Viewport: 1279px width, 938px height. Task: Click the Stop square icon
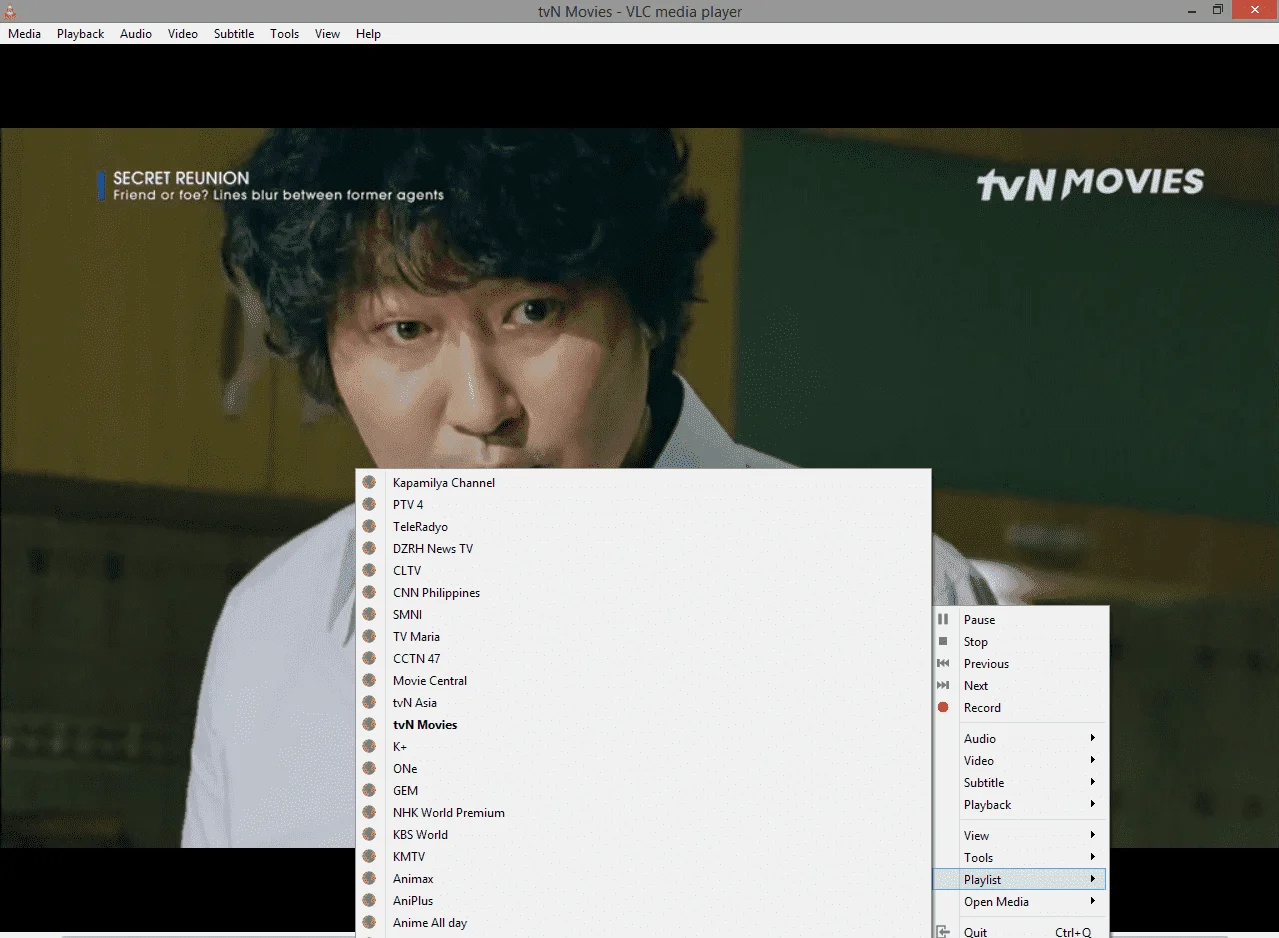tap(942, 641)
